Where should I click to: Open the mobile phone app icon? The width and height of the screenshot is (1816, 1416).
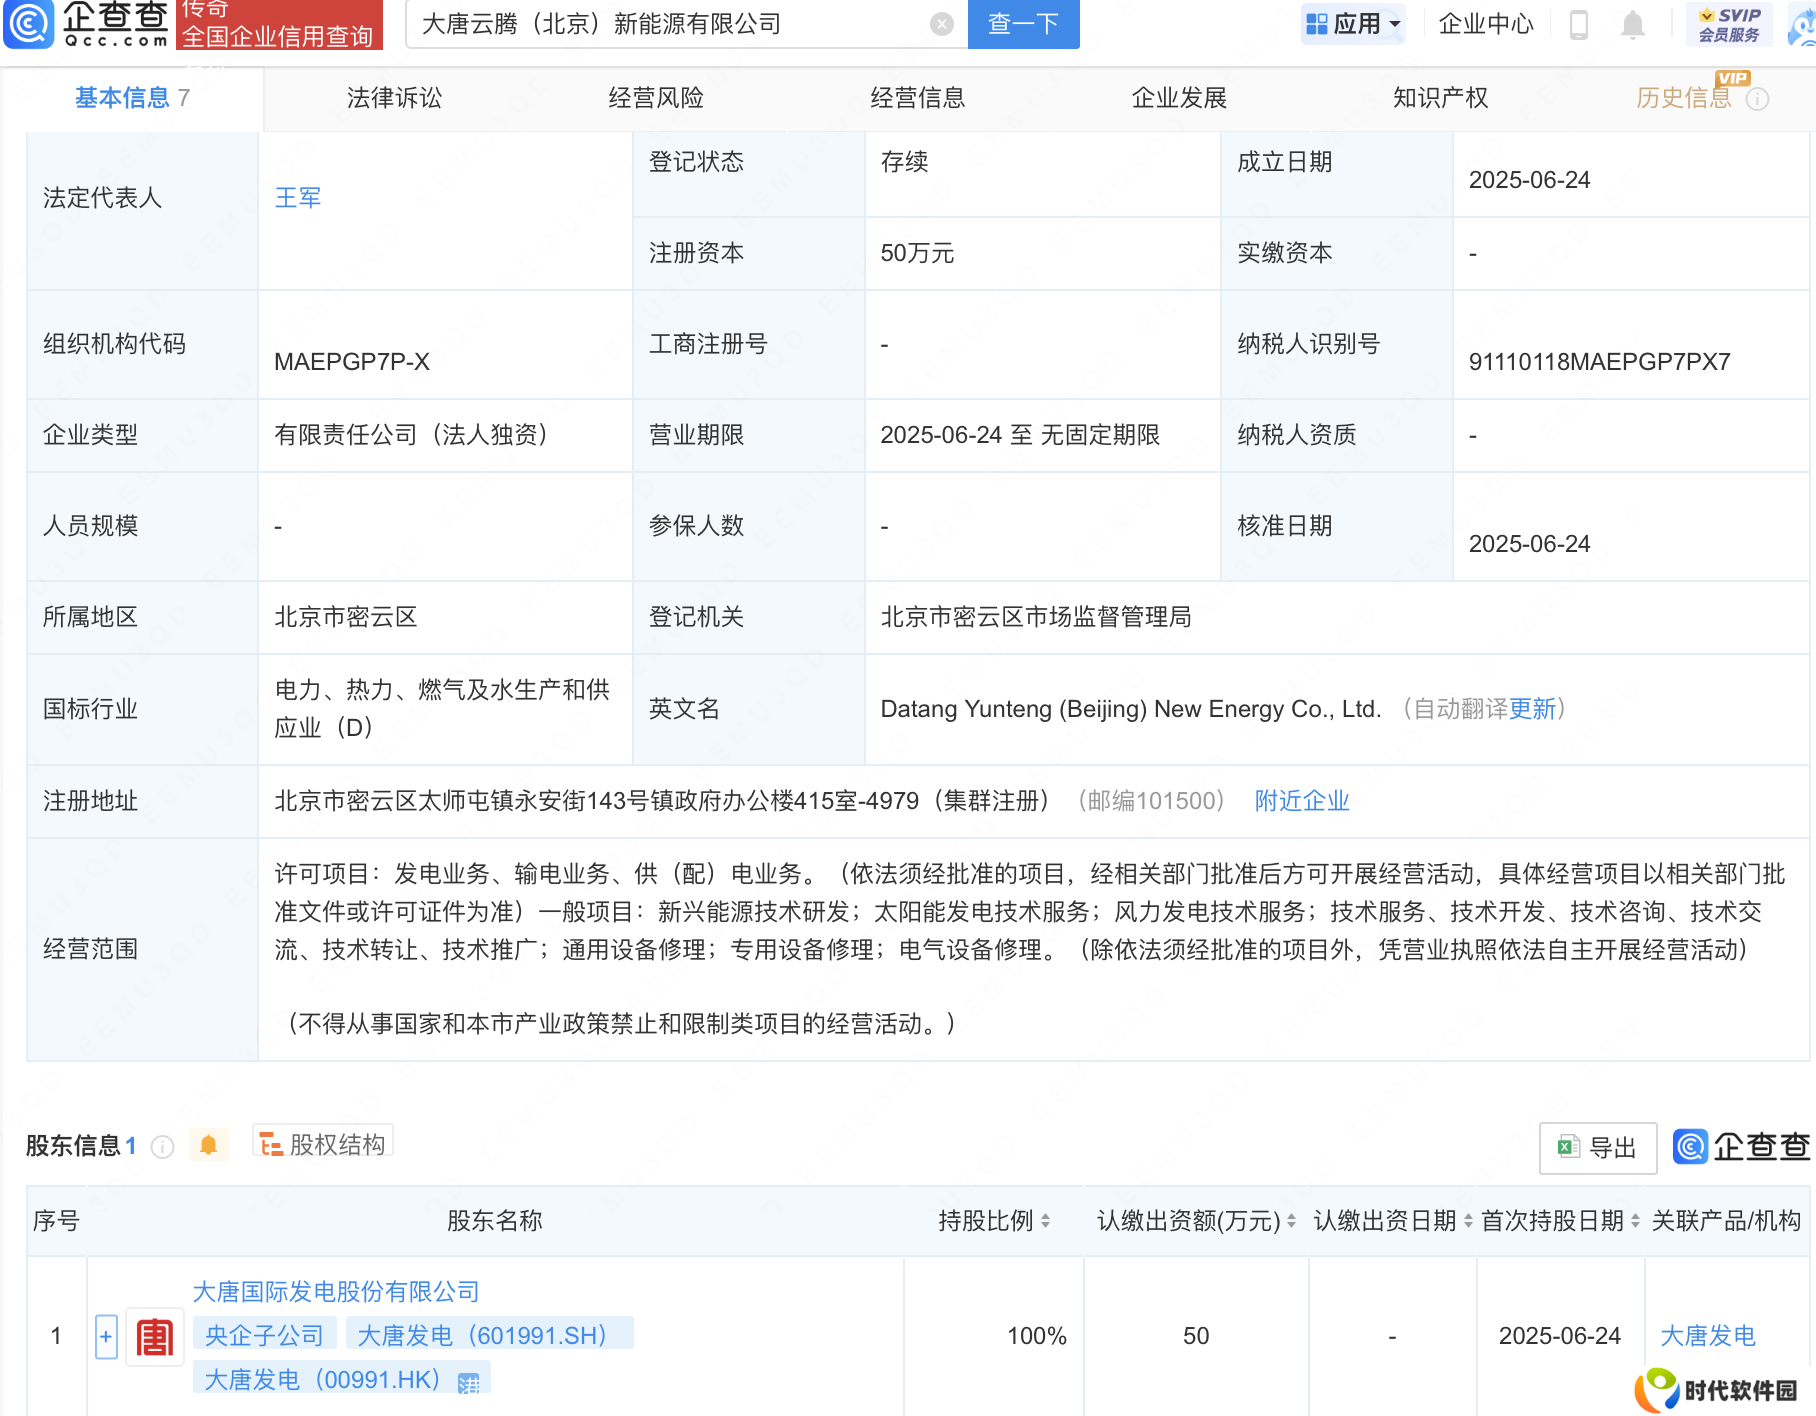[x=1579, y=24]
